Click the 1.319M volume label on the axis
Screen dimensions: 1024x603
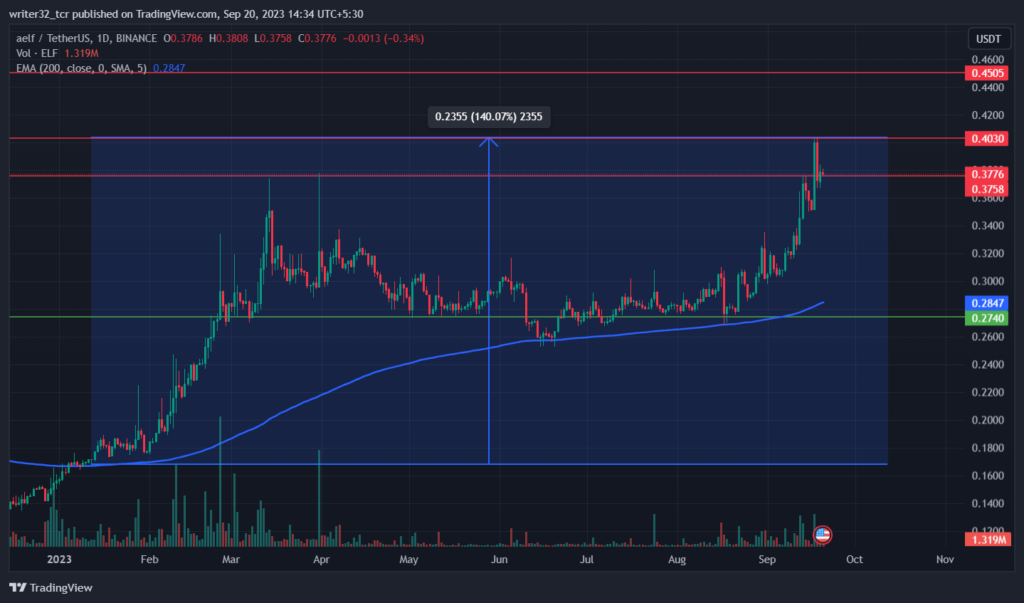[x=987, y=540]
